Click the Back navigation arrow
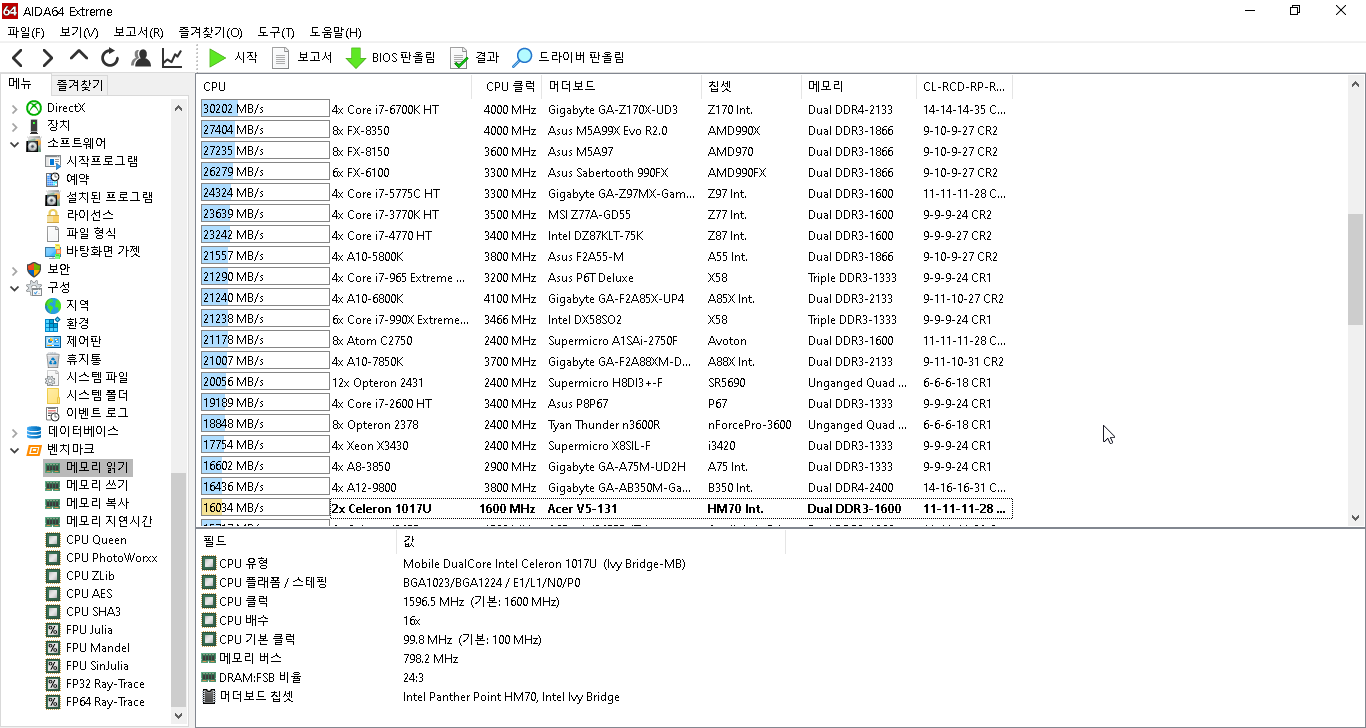Screen dimensions: 1366x728 [18, 58]
